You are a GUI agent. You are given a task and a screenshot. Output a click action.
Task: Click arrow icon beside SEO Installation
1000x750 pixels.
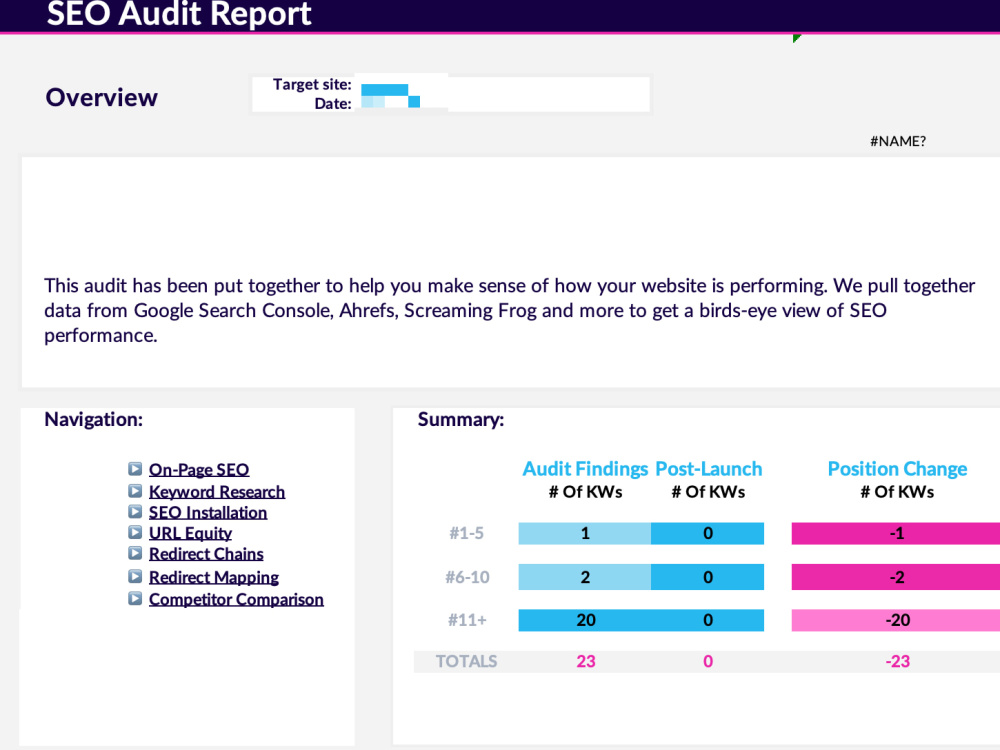pos(135,511)
